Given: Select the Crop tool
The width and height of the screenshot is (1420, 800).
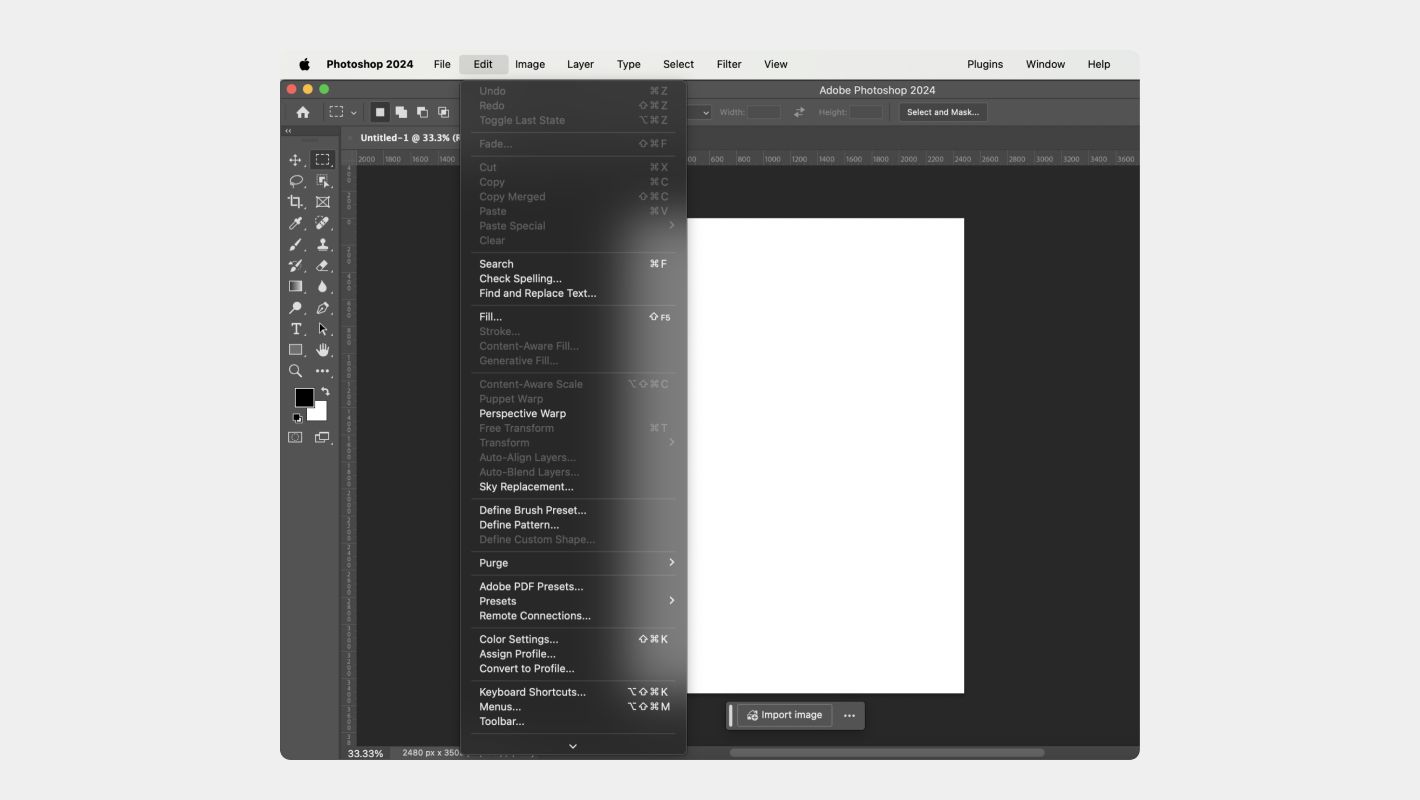Looking at the screenshot, I should pyautogui.click(x=295, y=201).
